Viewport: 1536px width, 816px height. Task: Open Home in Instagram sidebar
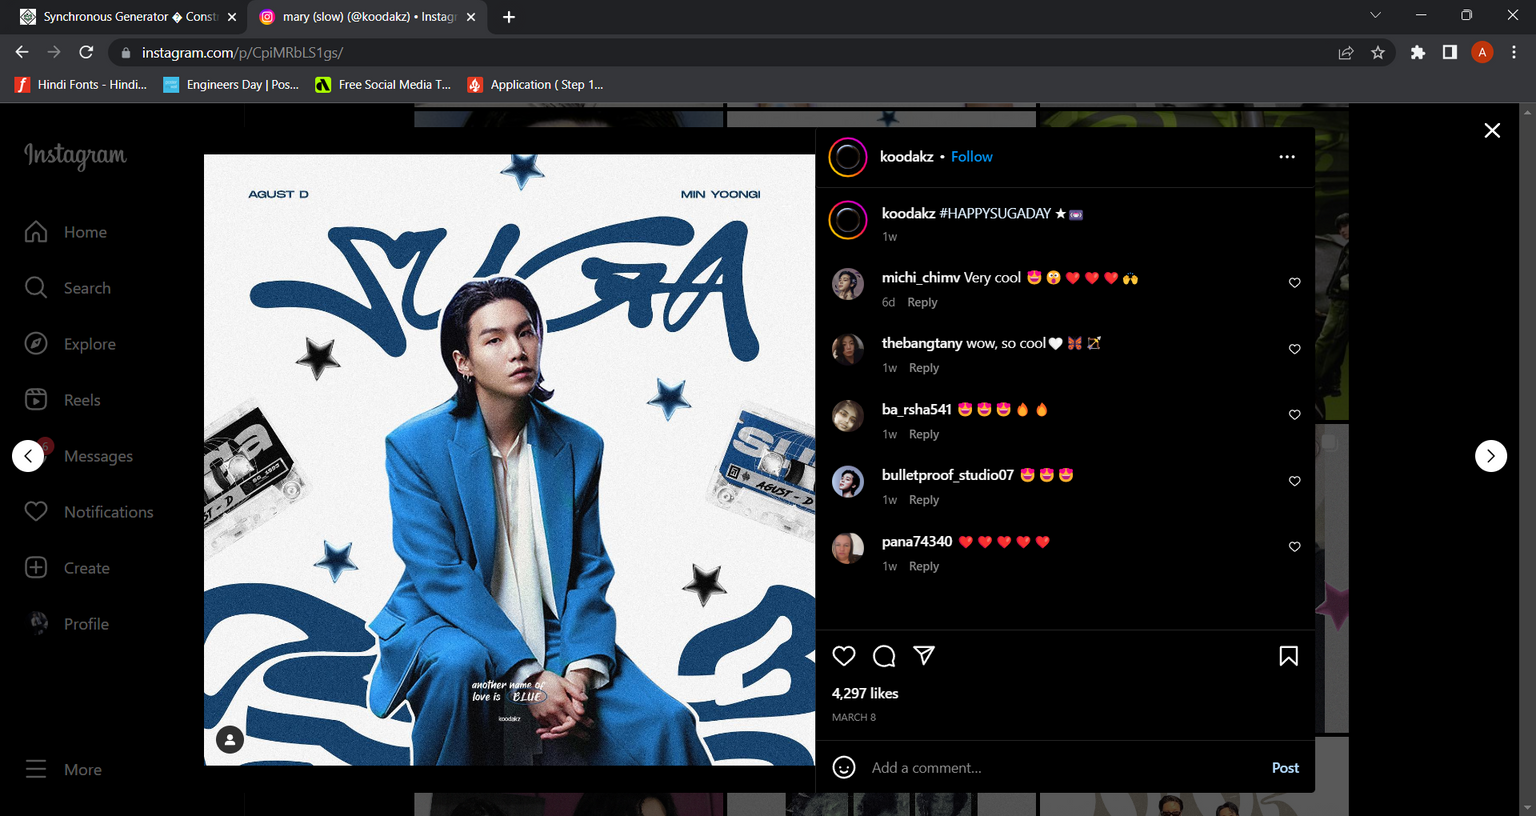pyautogui.click(x=66, y=232)
